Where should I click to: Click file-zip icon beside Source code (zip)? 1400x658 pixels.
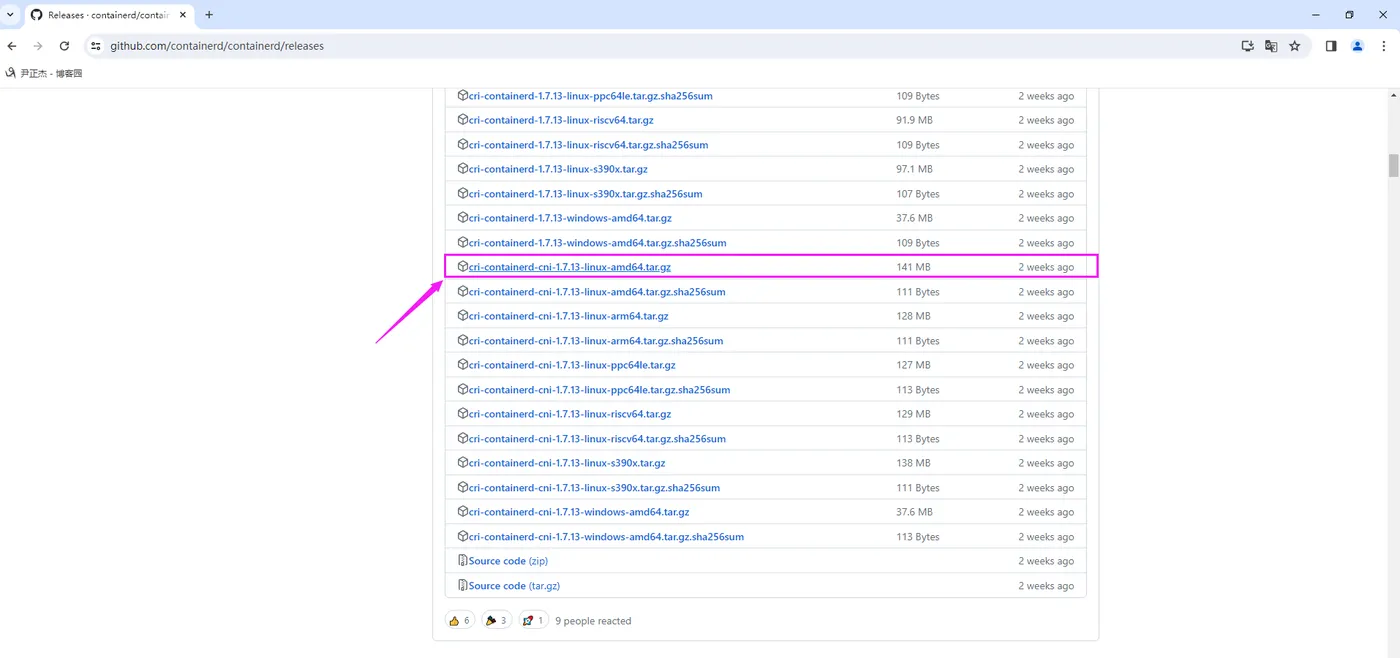463,561
